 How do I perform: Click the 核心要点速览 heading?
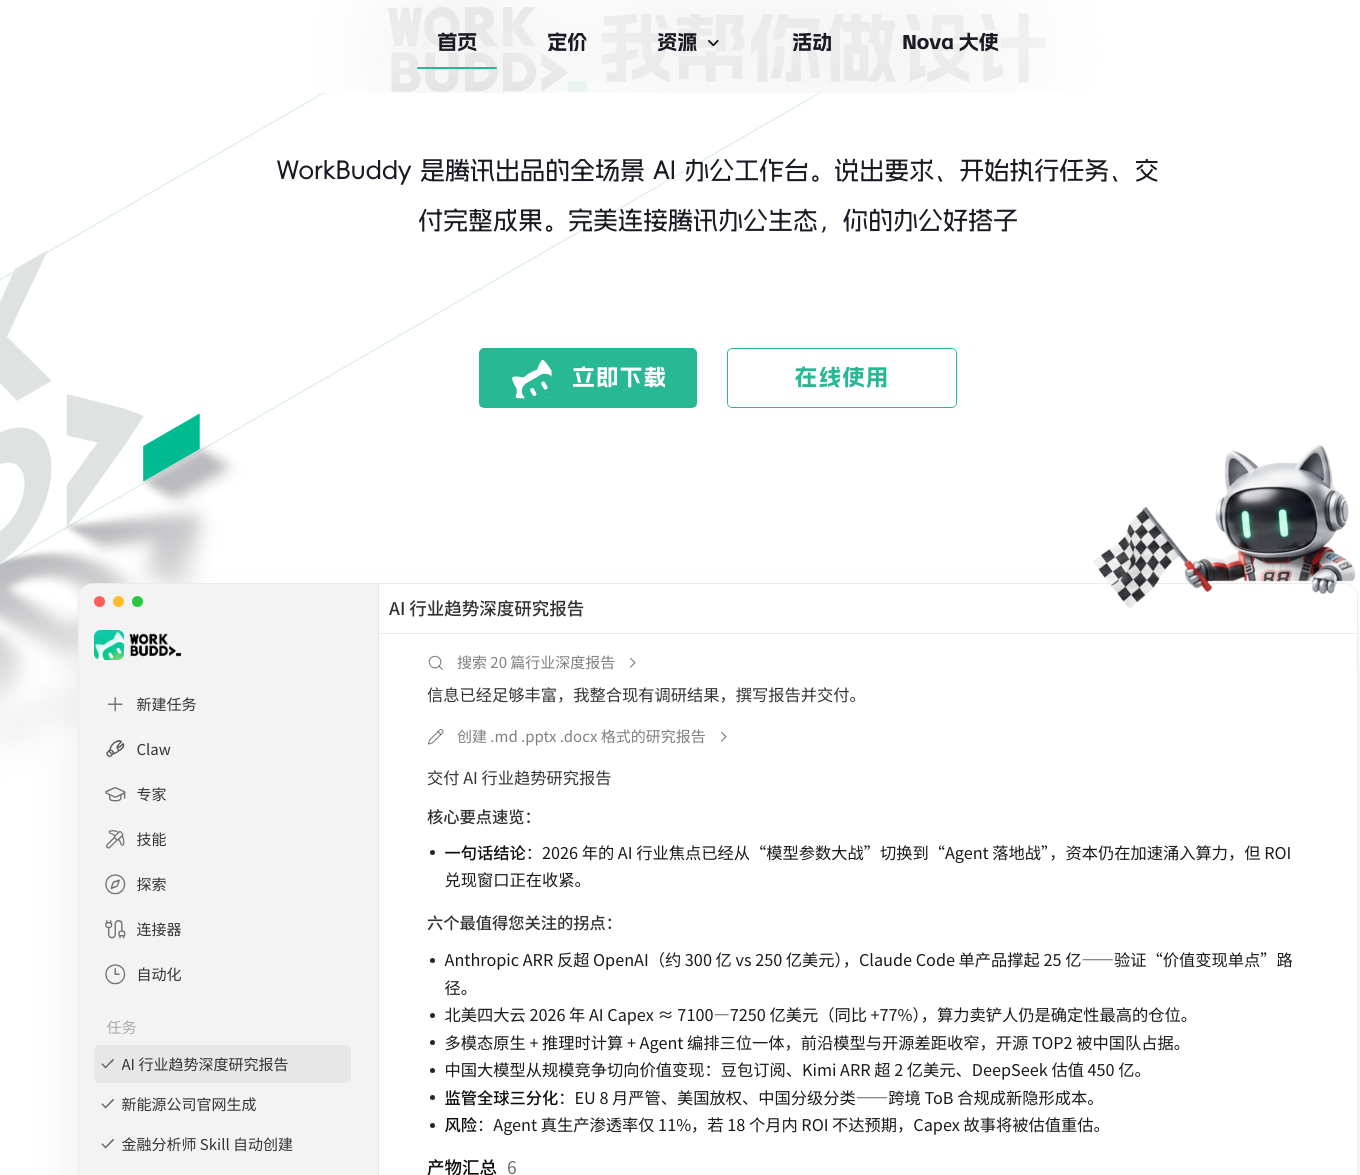click(479, 817)
